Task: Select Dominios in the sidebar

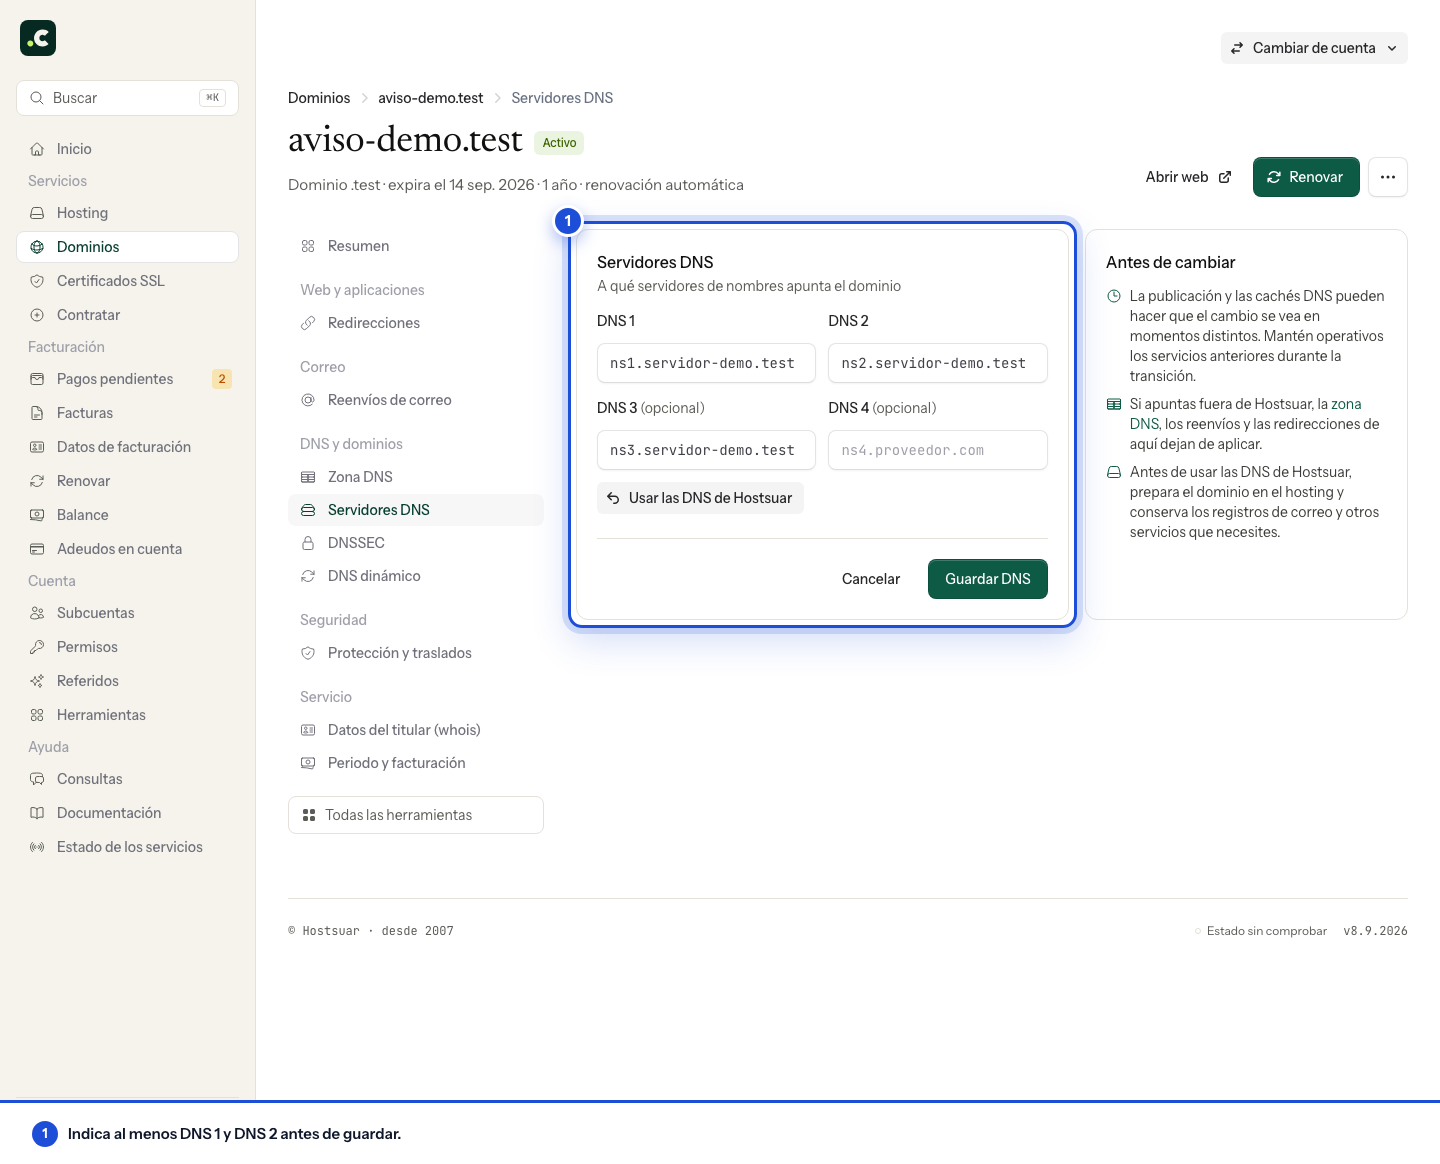Action: 127,247
